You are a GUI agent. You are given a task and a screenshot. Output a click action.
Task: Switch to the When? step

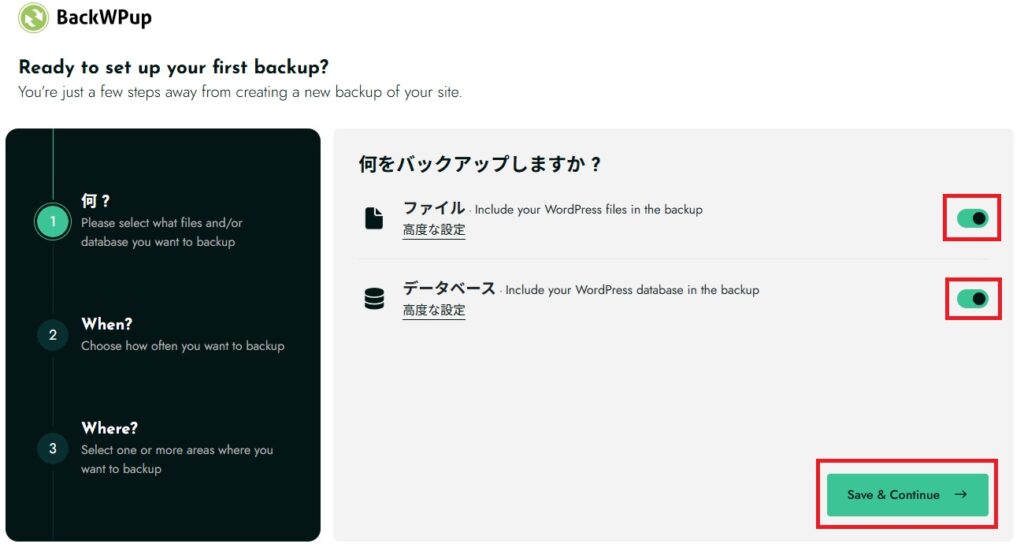coord(107,324)
